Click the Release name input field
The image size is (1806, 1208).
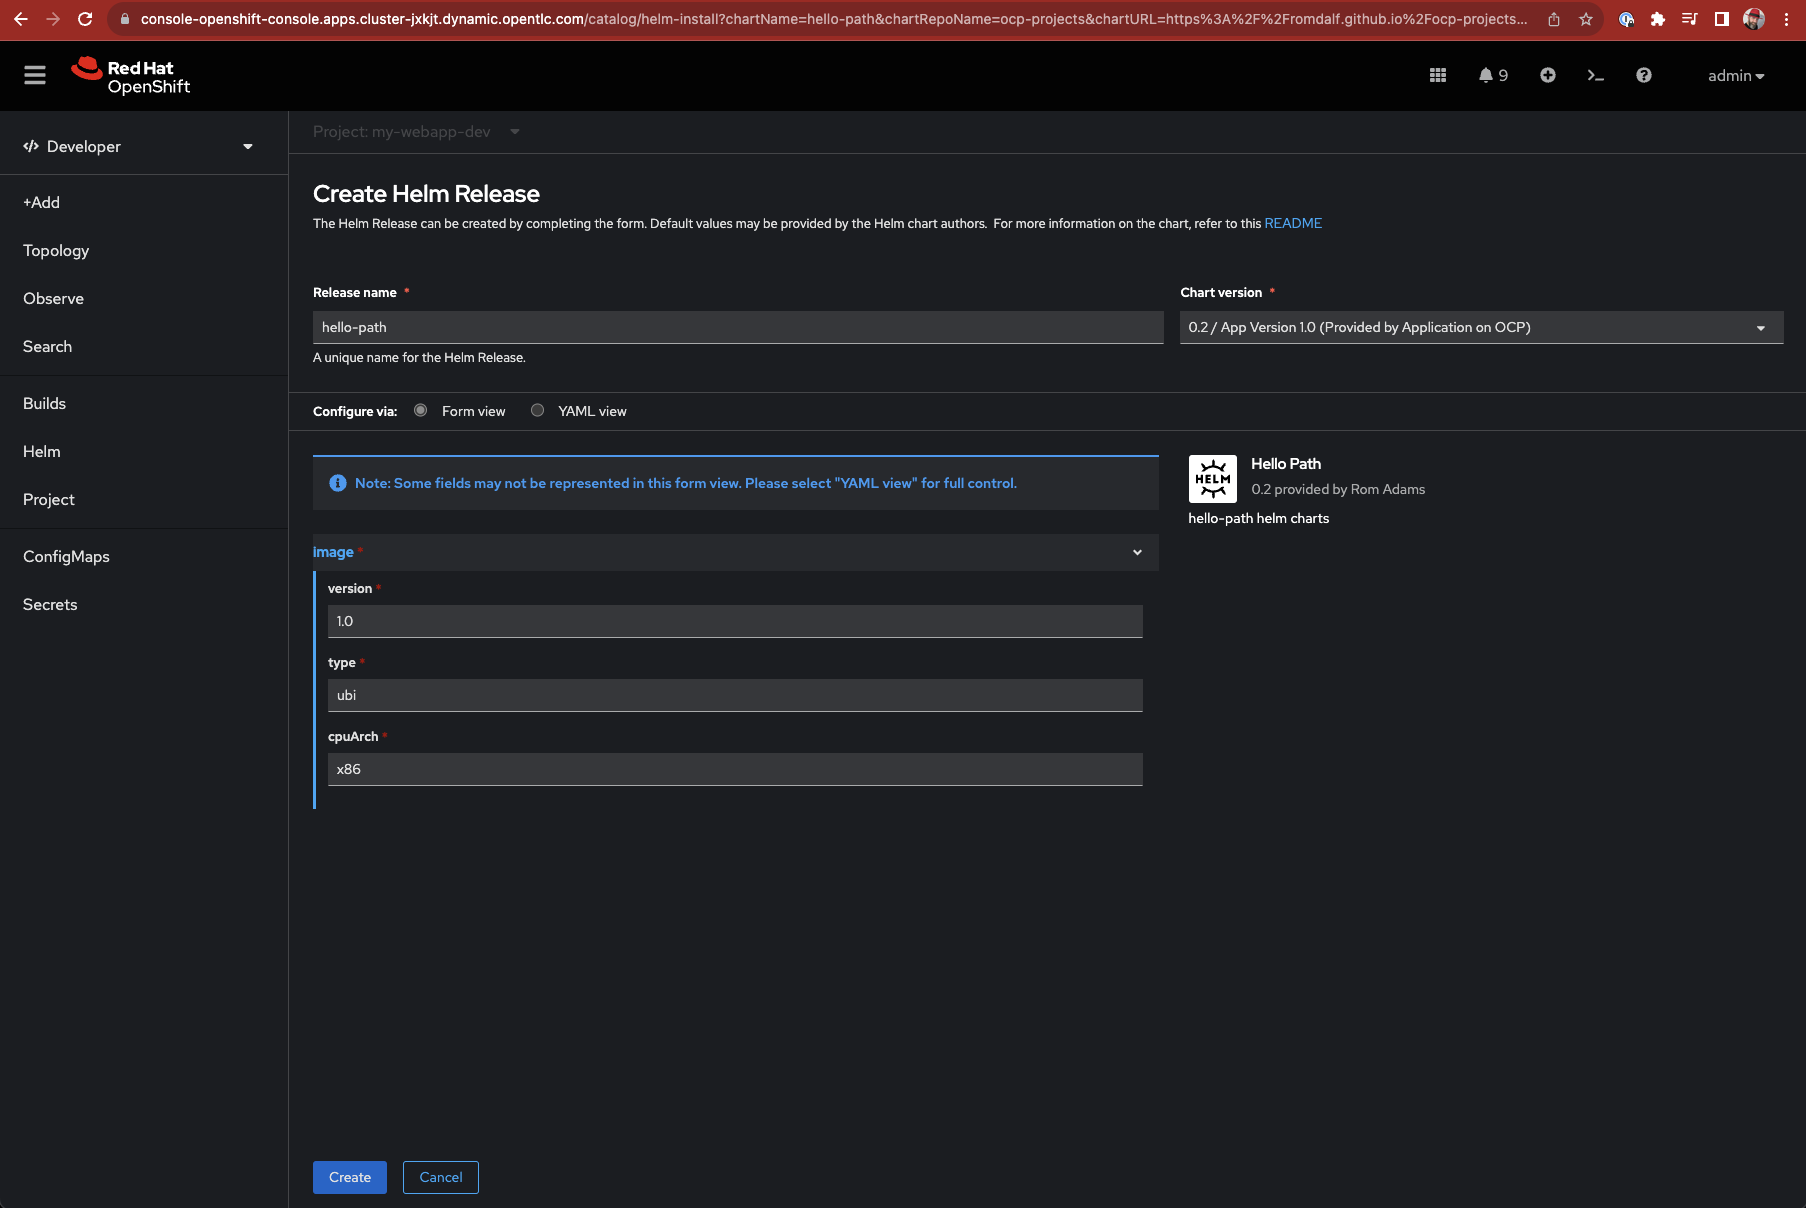click(737, 327)
